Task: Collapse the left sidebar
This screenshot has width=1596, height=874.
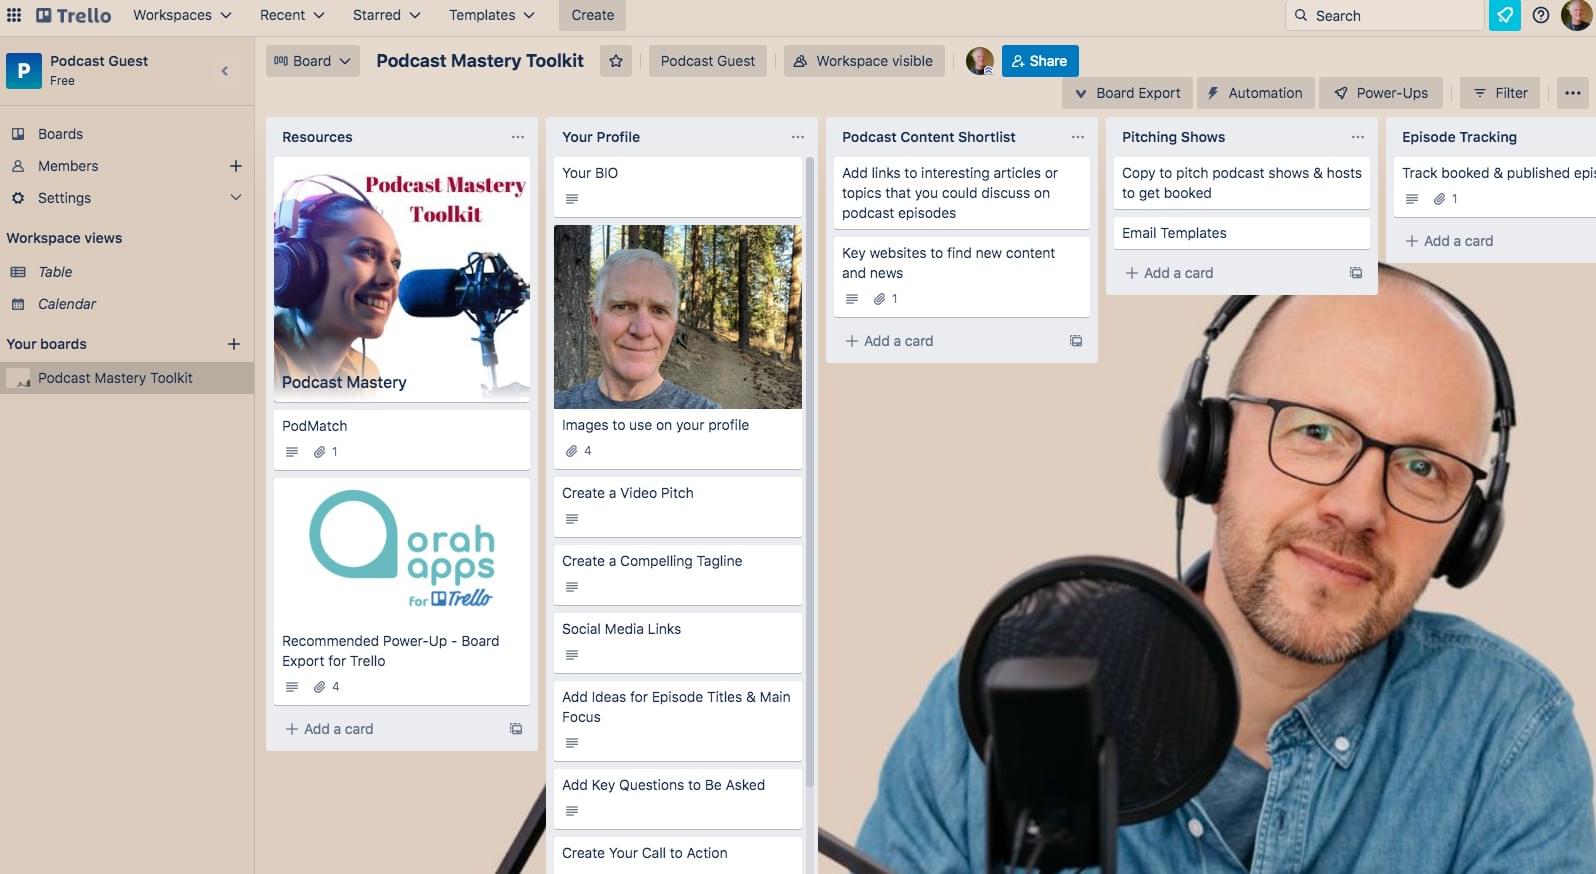Action: click(225, 70)
